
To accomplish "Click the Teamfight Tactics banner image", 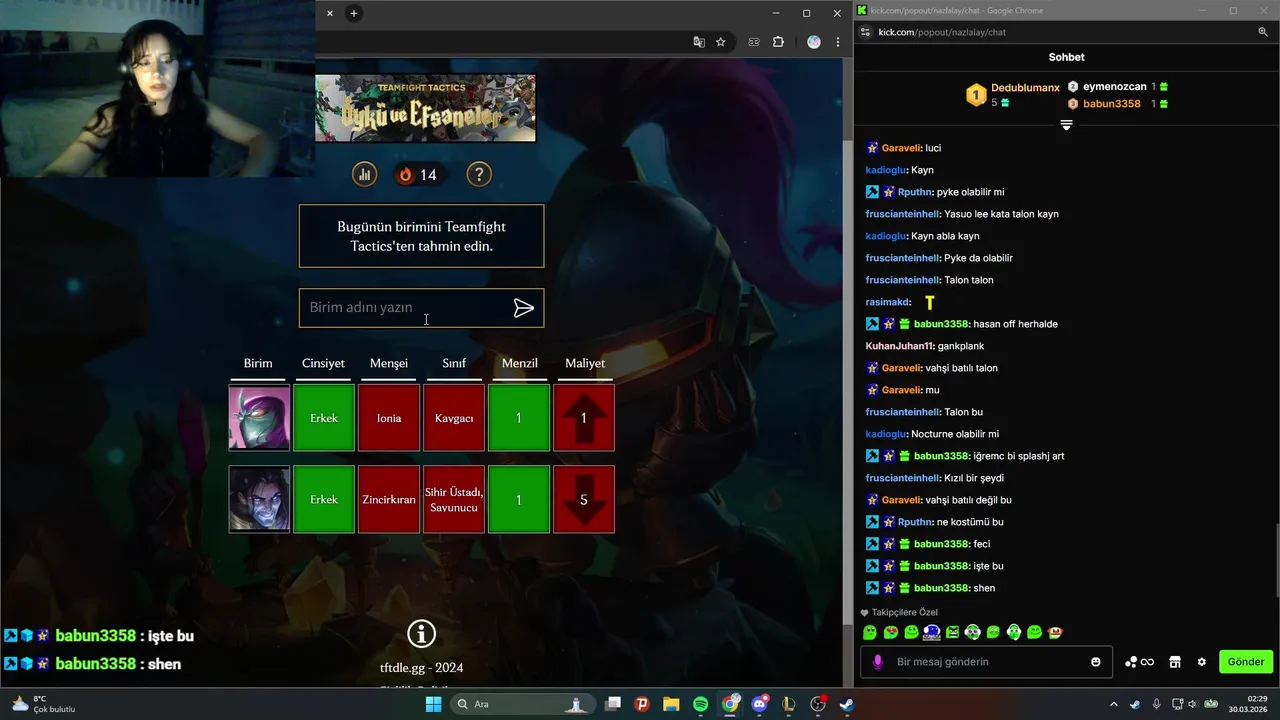I will click(x=425, y=108).
